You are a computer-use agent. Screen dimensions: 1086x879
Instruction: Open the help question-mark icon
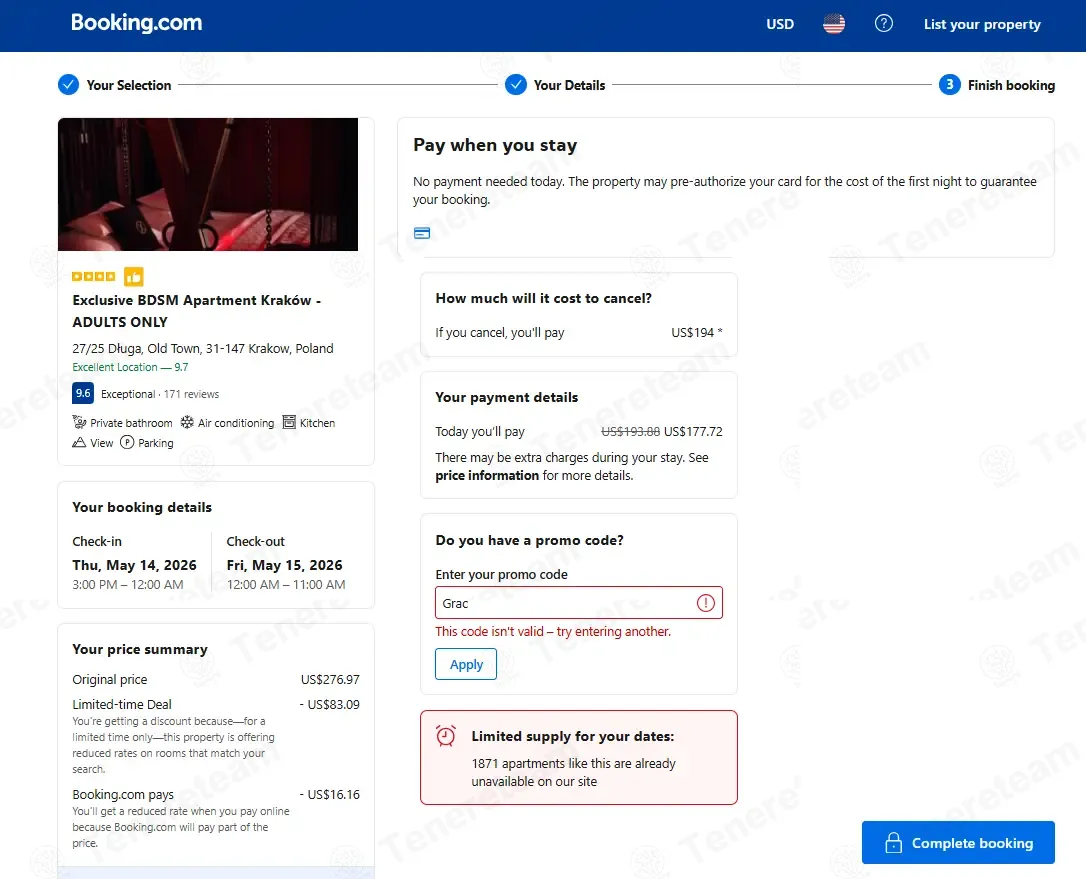[x=884, y=24]
